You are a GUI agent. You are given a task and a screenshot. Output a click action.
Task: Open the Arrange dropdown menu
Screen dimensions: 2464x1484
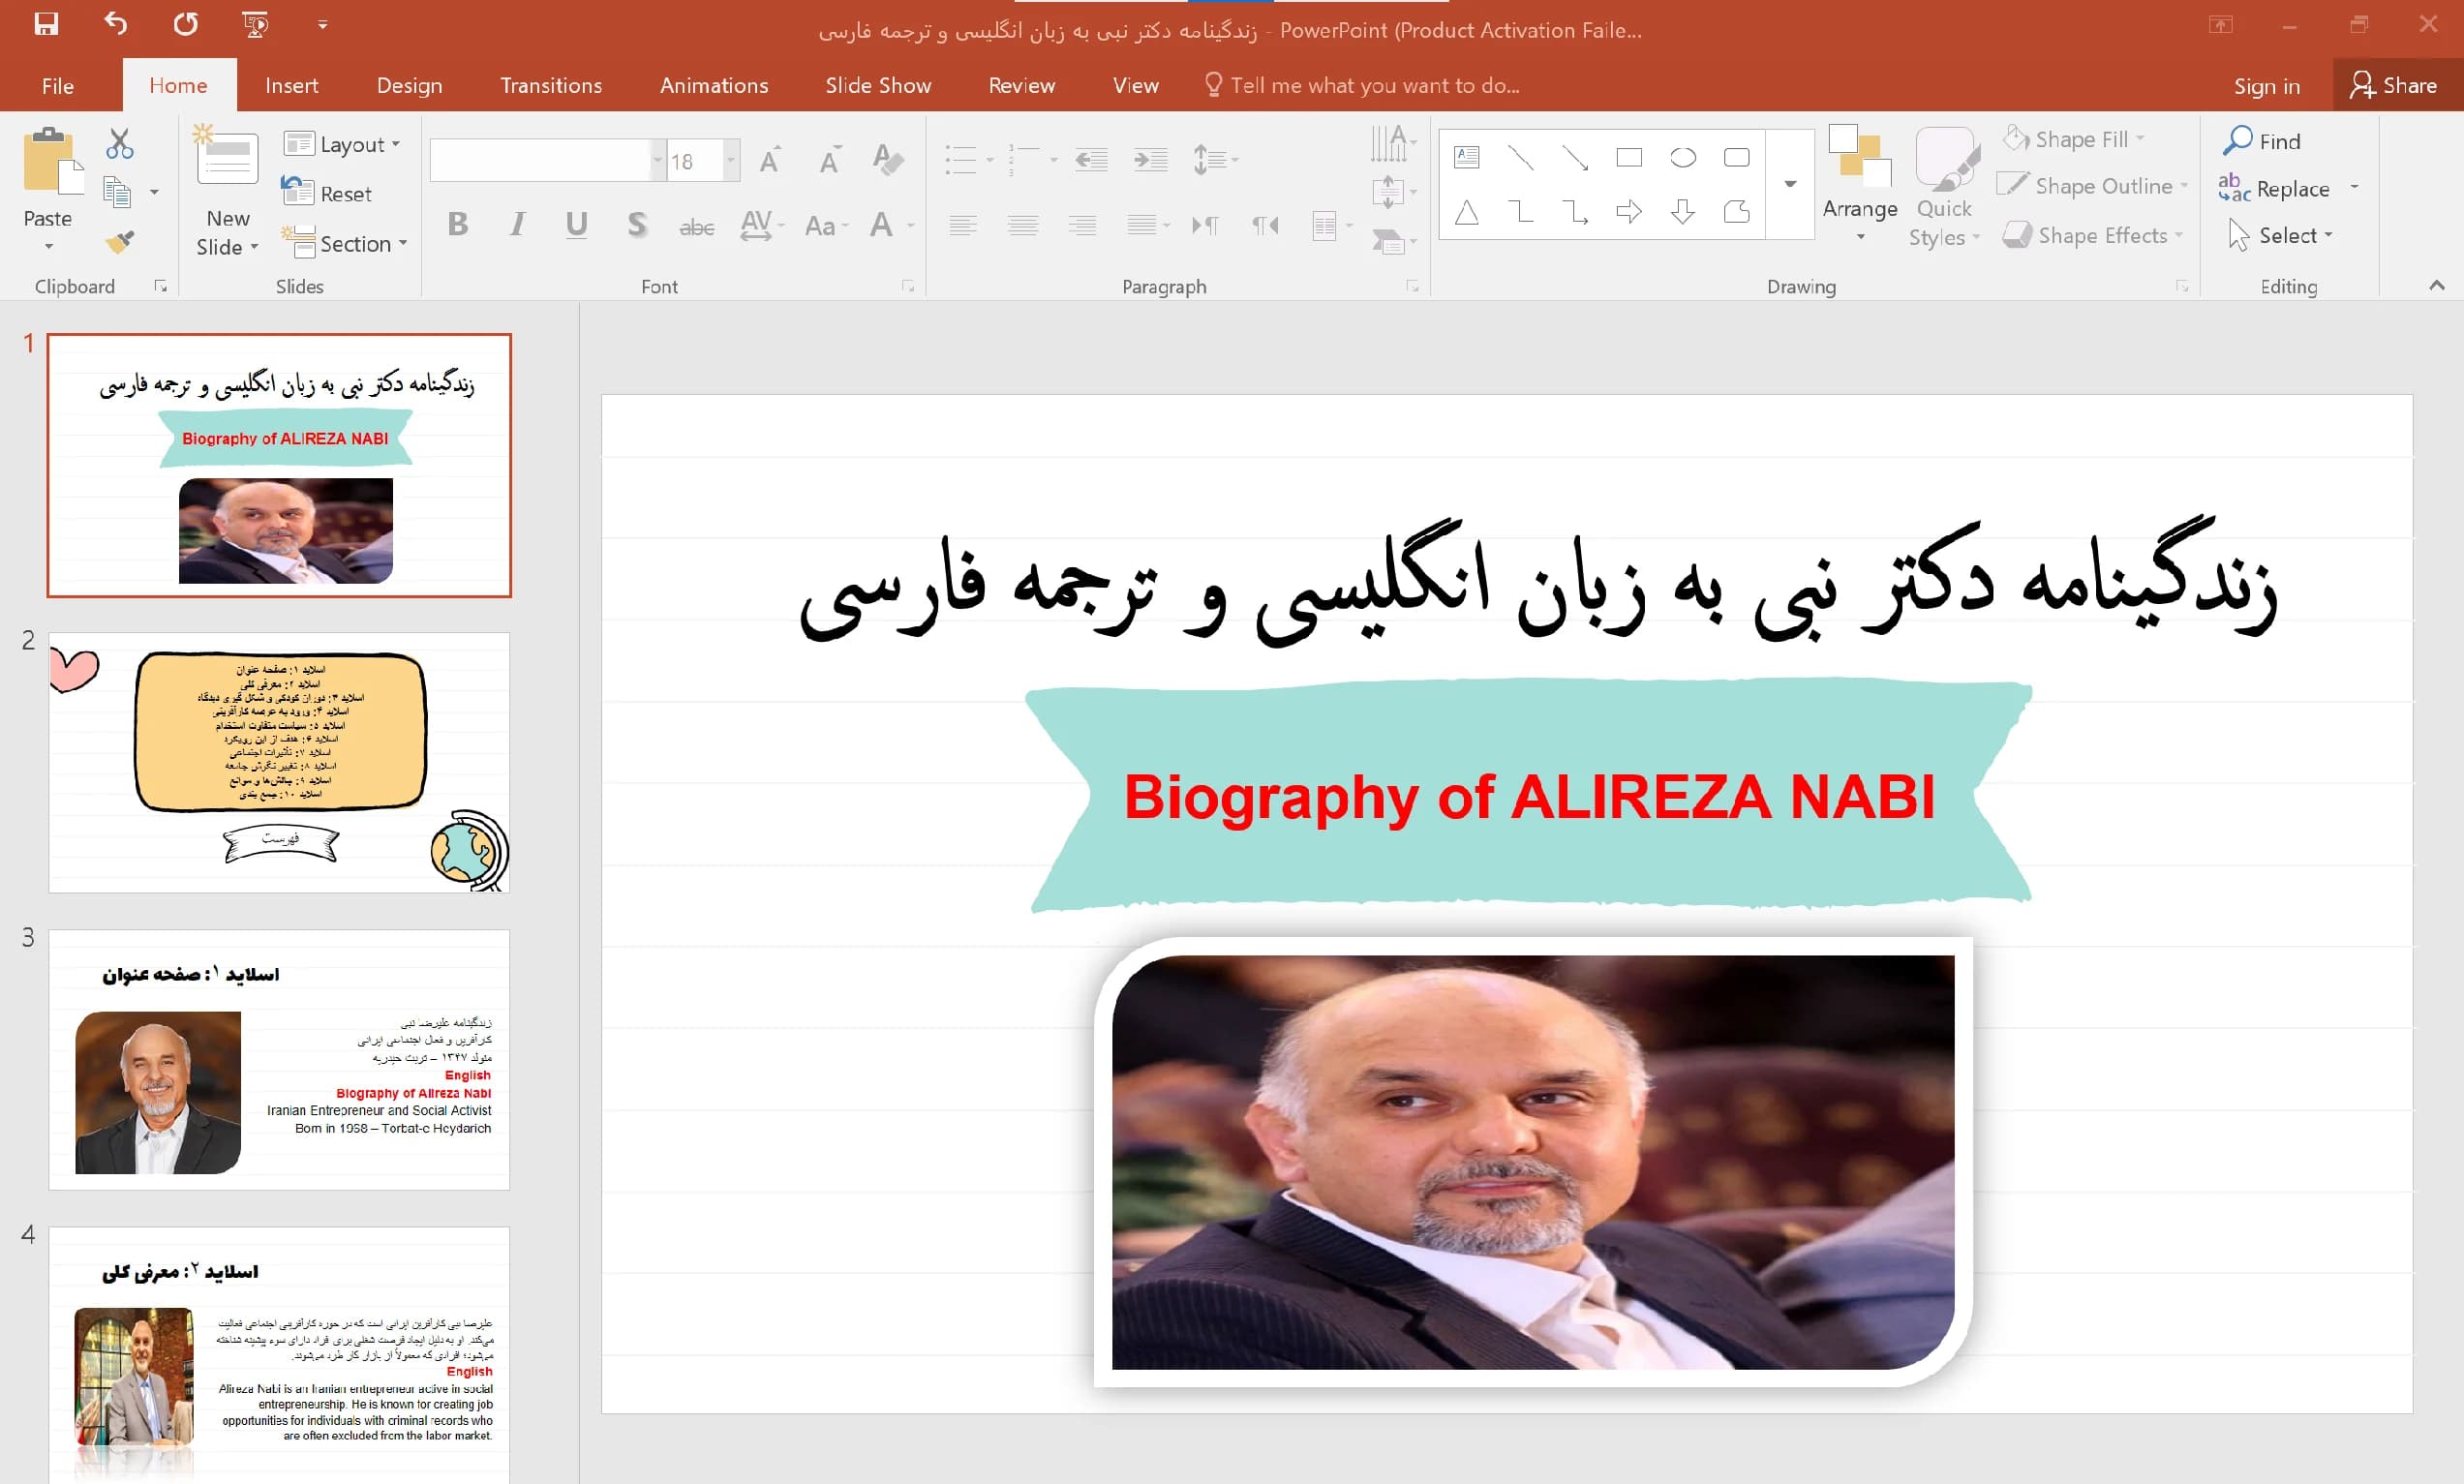click(1860, 186)
